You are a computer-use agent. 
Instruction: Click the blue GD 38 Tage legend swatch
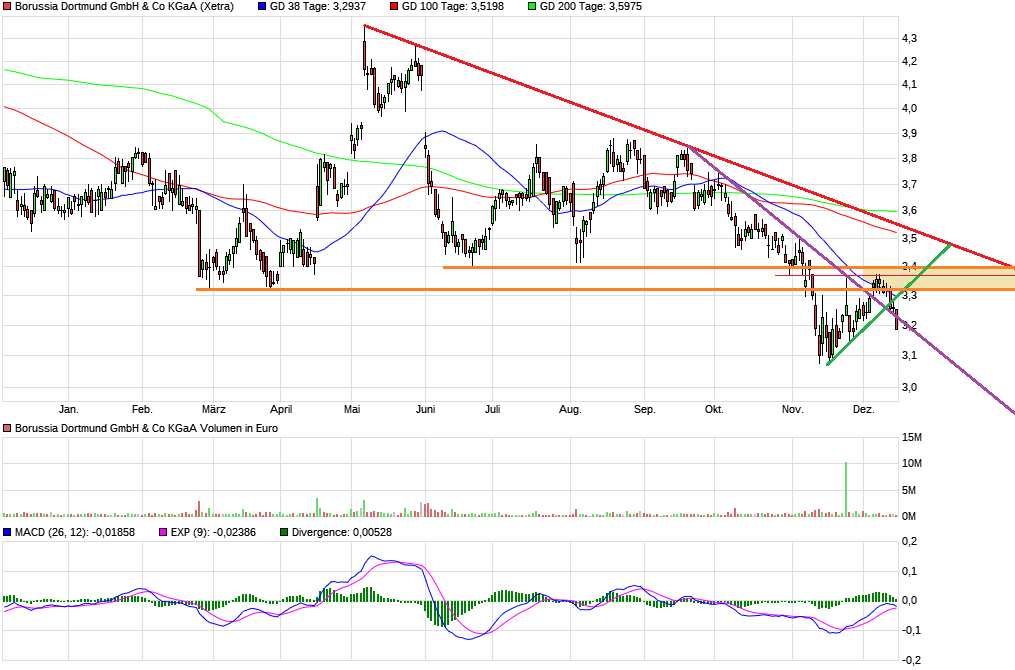pos(262,6)
